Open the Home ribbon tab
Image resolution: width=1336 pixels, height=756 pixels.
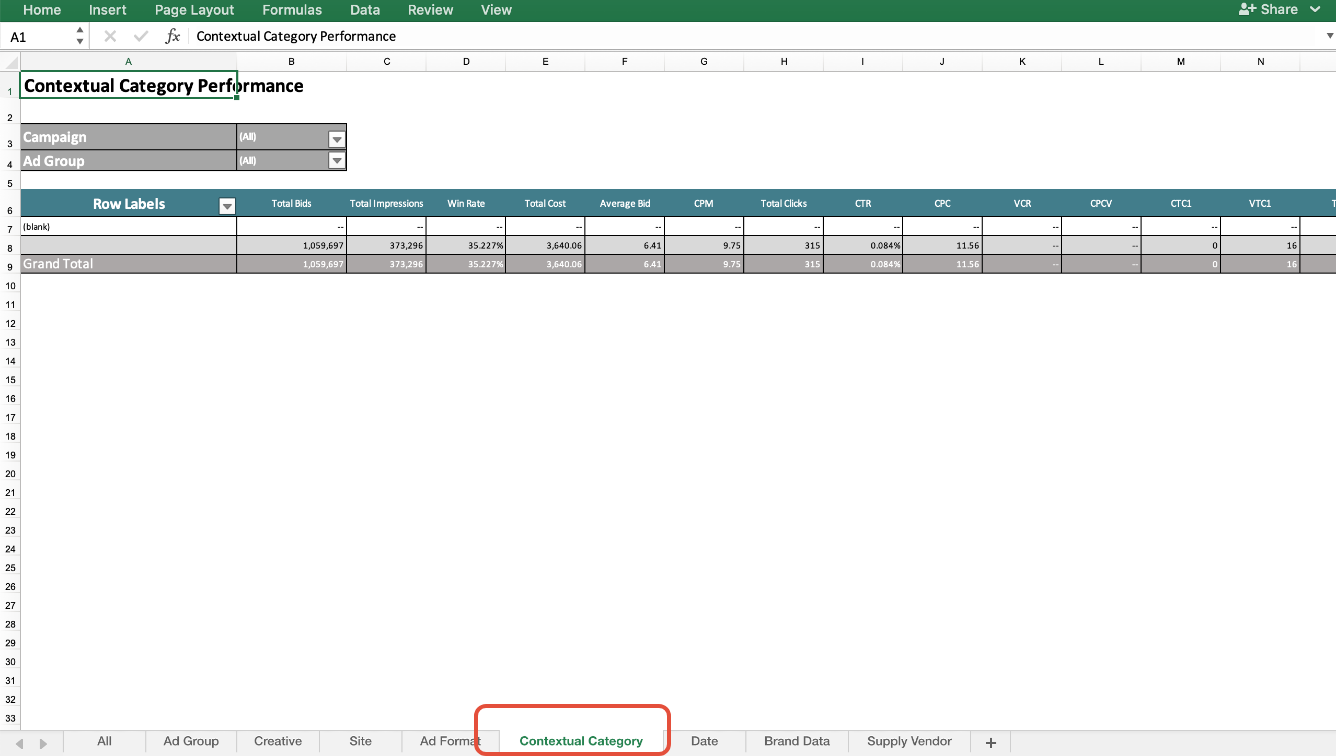click(x=42, y=10)
